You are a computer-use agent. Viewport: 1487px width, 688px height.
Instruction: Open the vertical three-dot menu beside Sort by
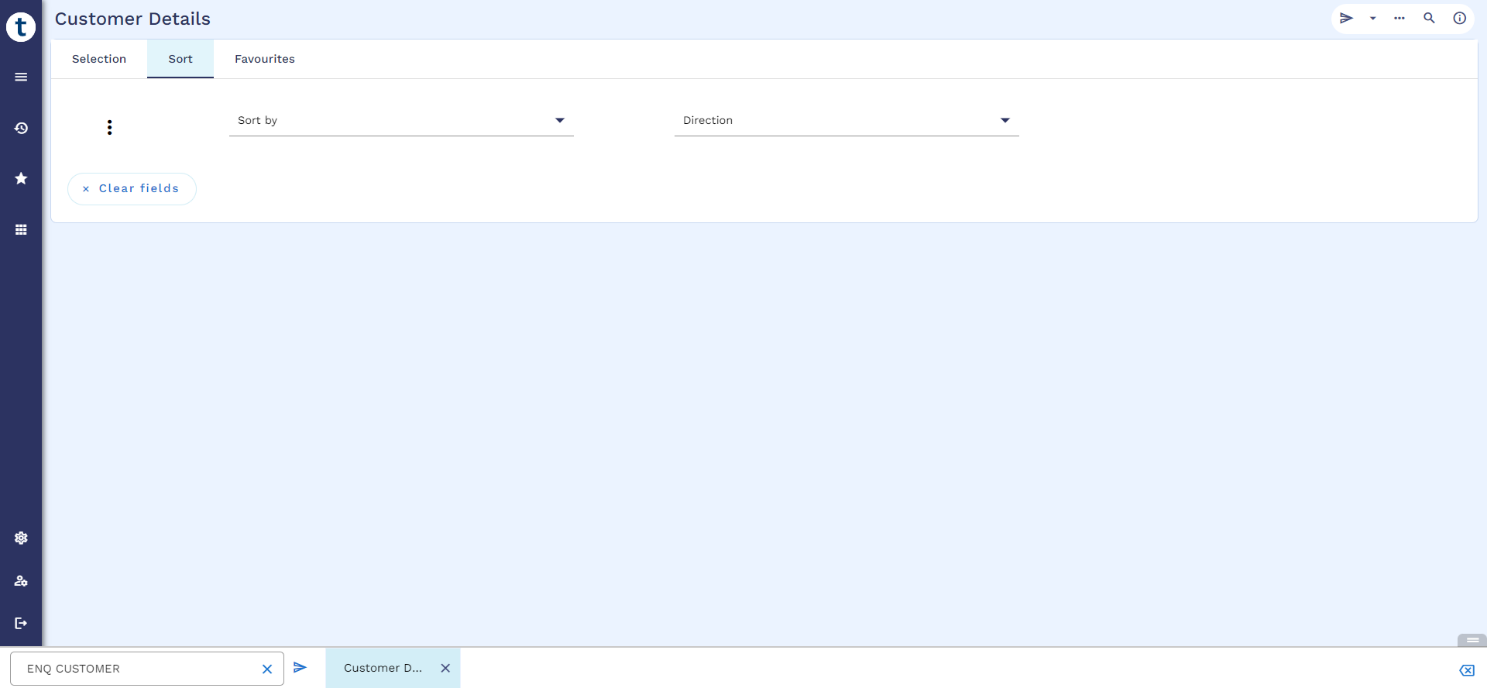pyautogui.click(x=110, y=128)
